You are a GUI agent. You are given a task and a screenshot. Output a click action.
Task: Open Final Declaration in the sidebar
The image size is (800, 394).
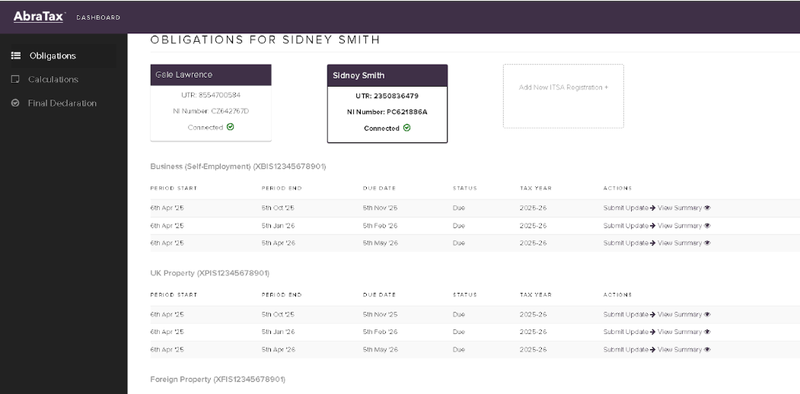point(62,103)
